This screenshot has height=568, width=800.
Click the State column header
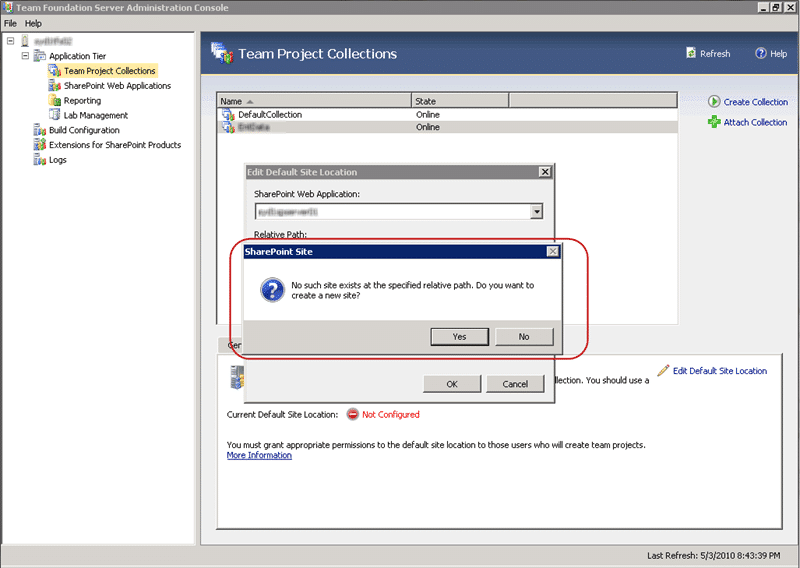tap(460, 101)
